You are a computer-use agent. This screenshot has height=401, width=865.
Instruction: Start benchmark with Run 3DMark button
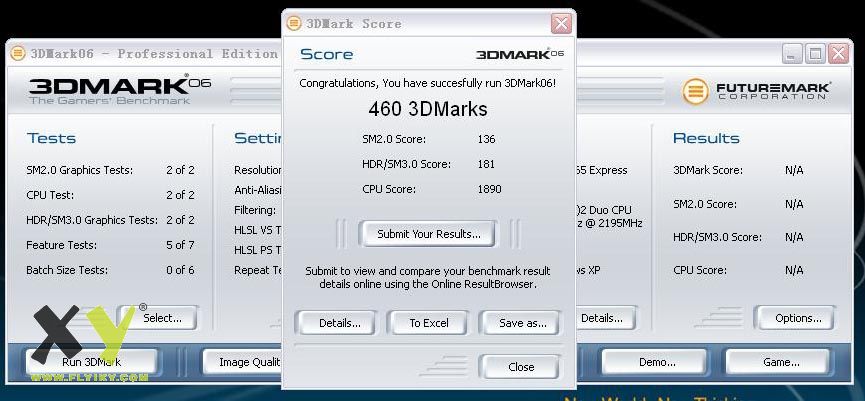click(x=91, y=362)
